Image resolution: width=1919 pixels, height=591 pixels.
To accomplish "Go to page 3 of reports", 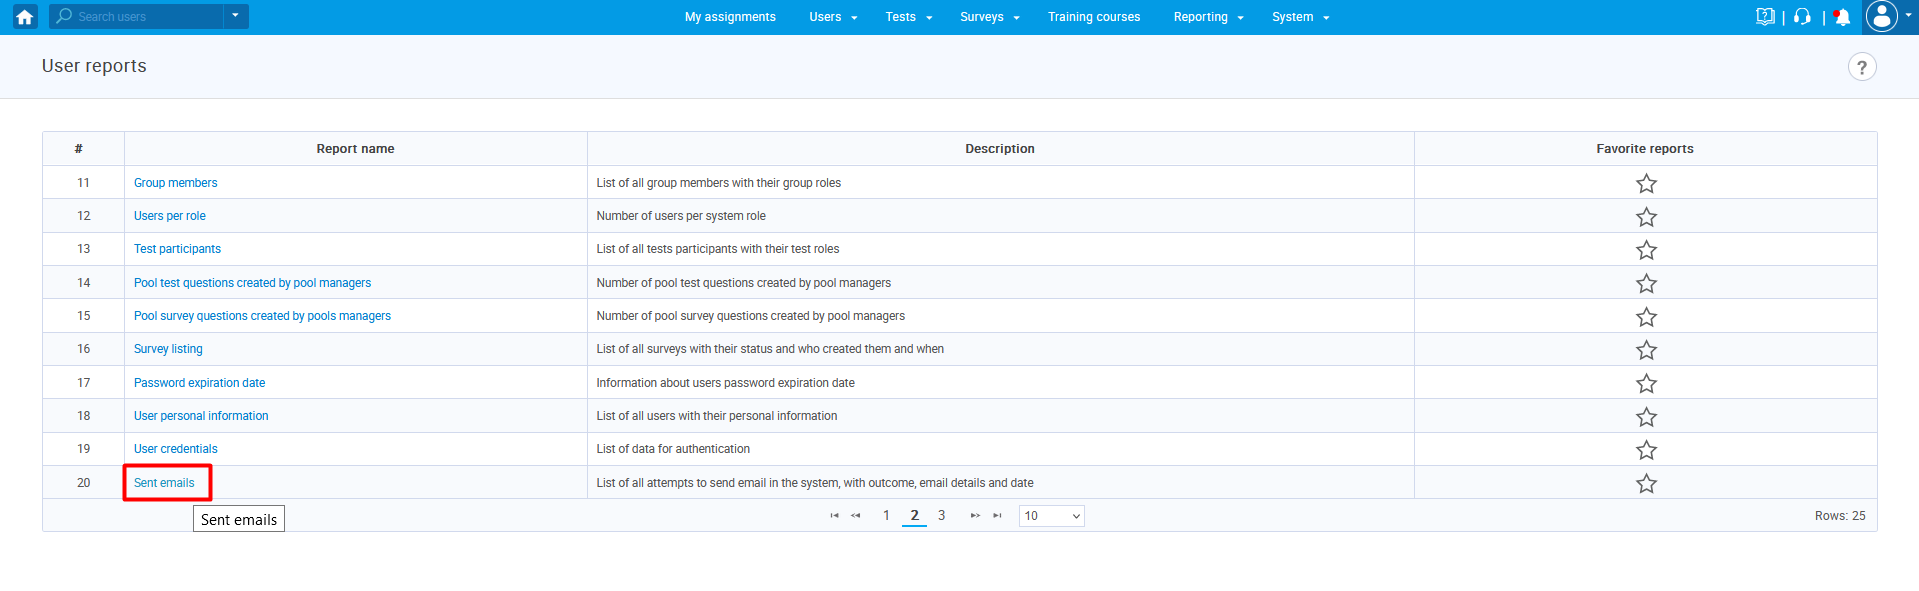I will (941, 516).
